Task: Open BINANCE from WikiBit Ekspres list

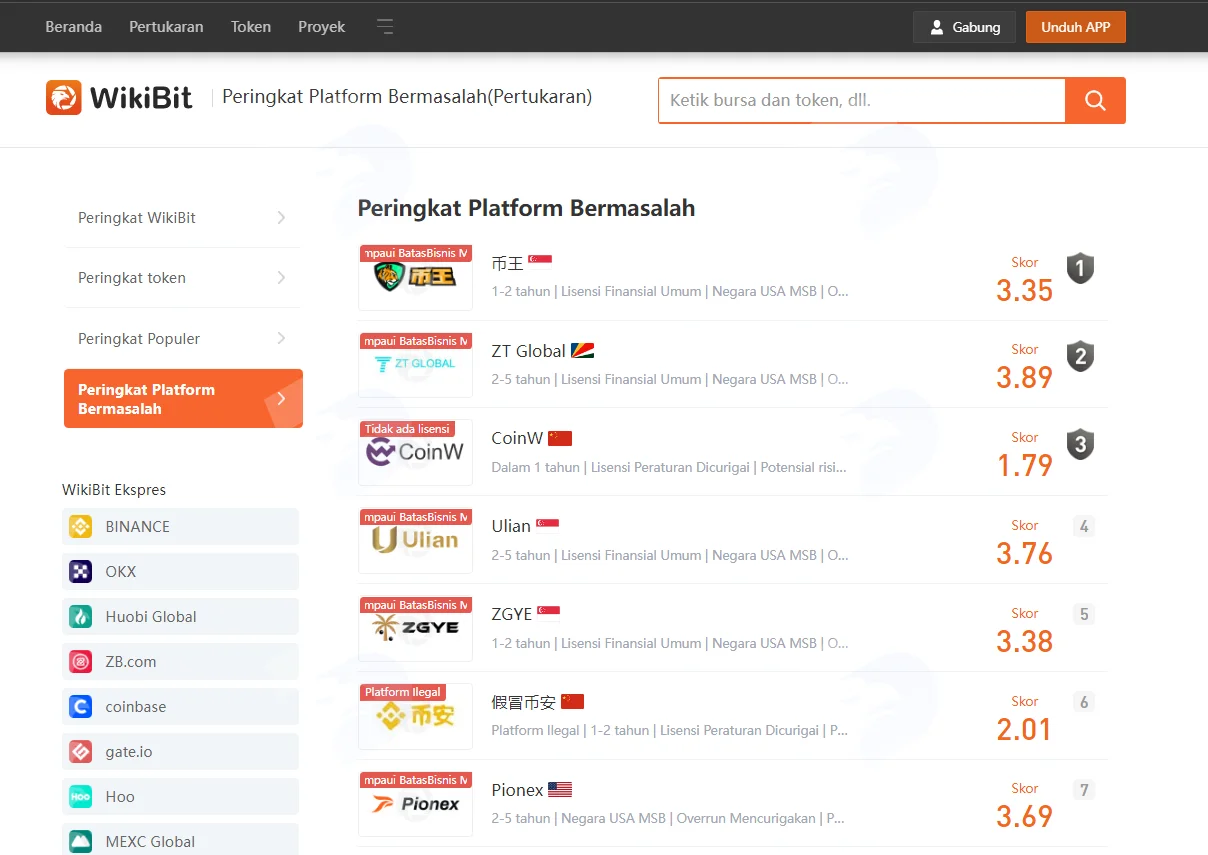Action: tap(180, 526)
